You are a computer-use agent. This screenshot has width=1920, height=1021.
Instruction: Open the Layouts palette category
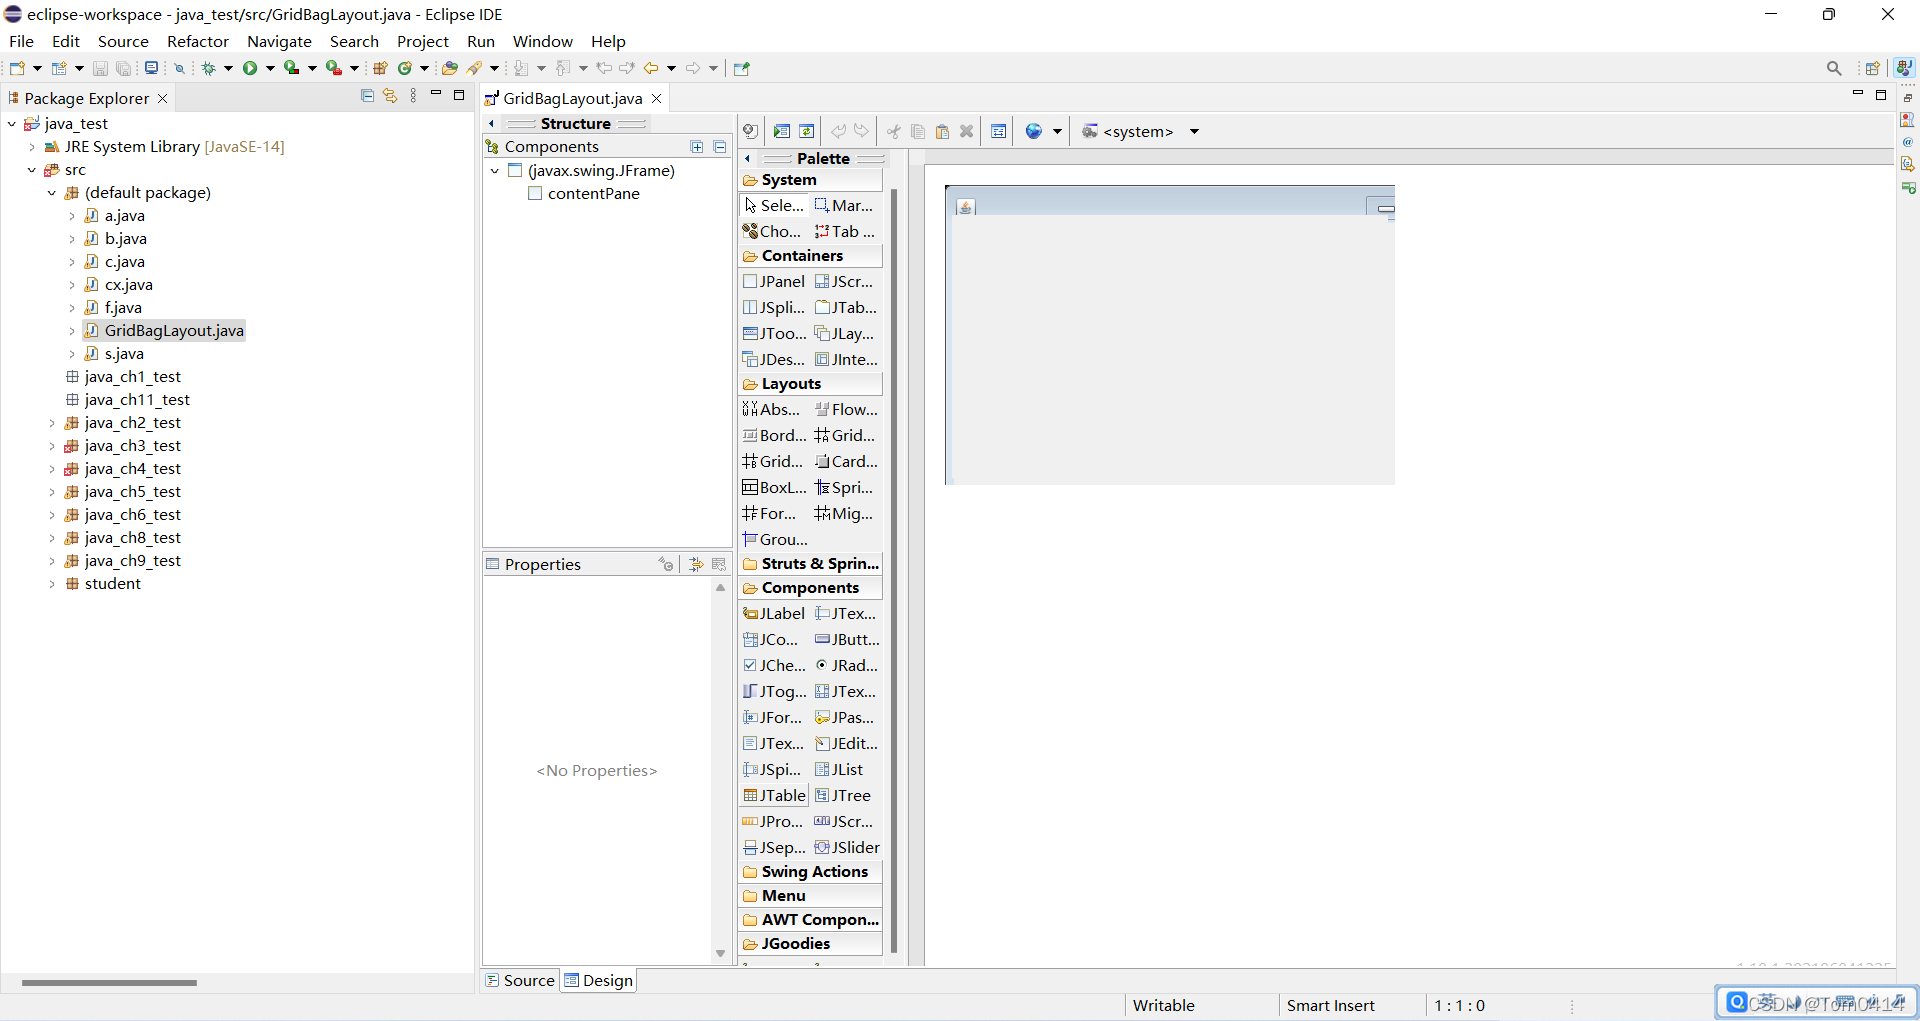click(x=811, y=383)
